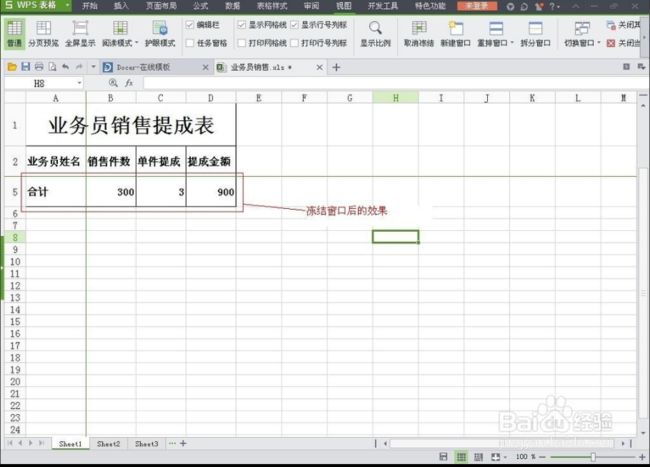Open the 数据 ribbon tab
Viewport: 650px width, 467px height.
pos(232,6)
